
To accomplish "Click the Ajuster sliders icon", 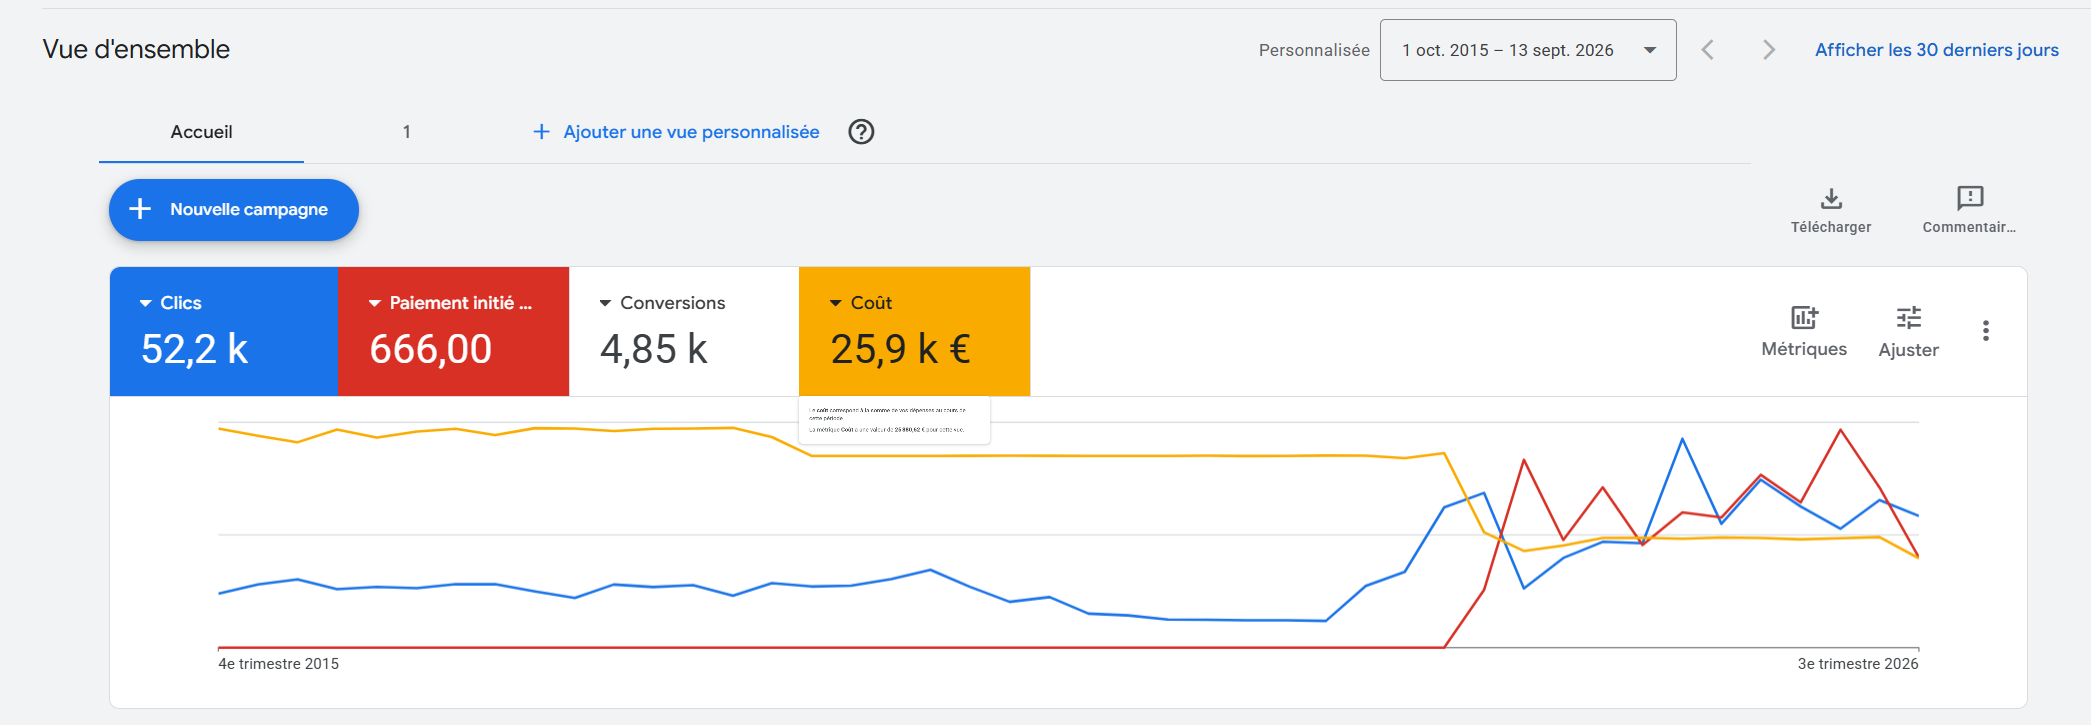I will click(1908, 318).
